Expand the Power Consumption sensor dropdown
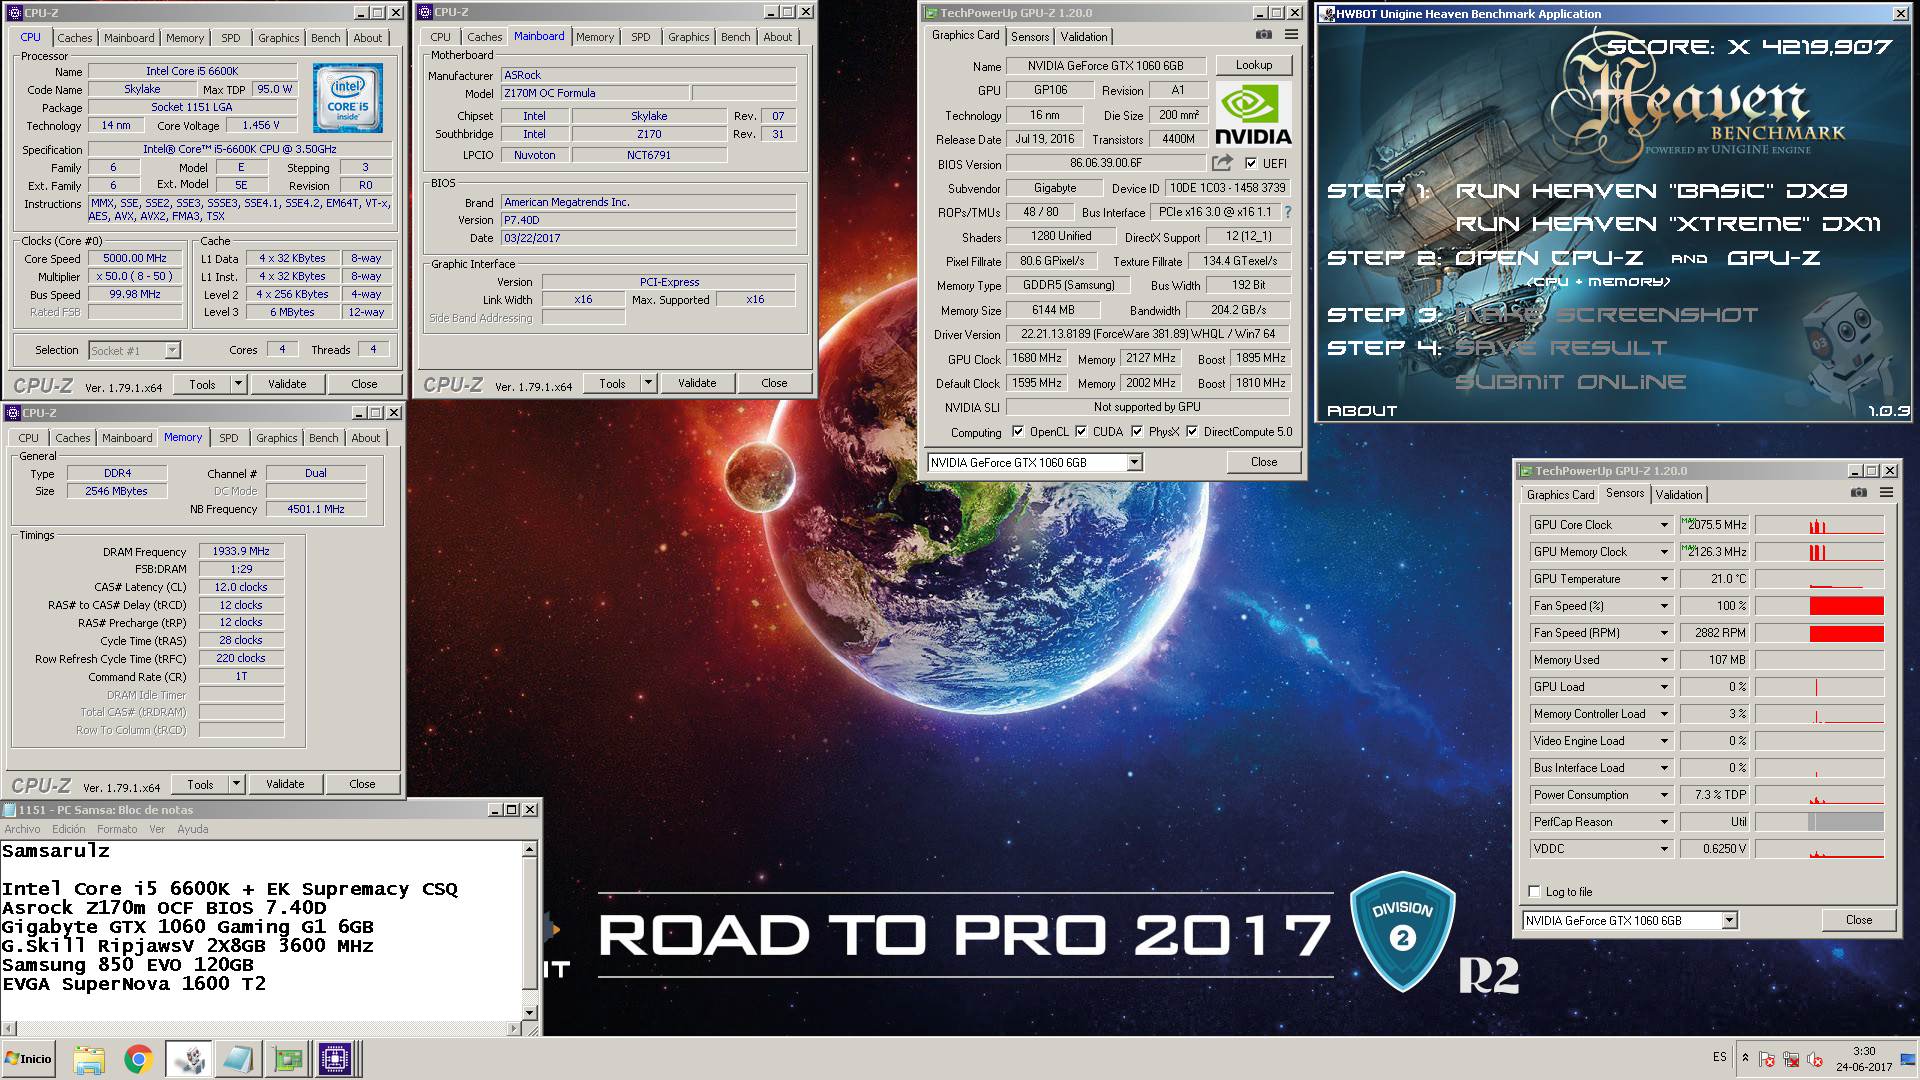Viewport: 1920px width, 1080px height. [1664, 795]
